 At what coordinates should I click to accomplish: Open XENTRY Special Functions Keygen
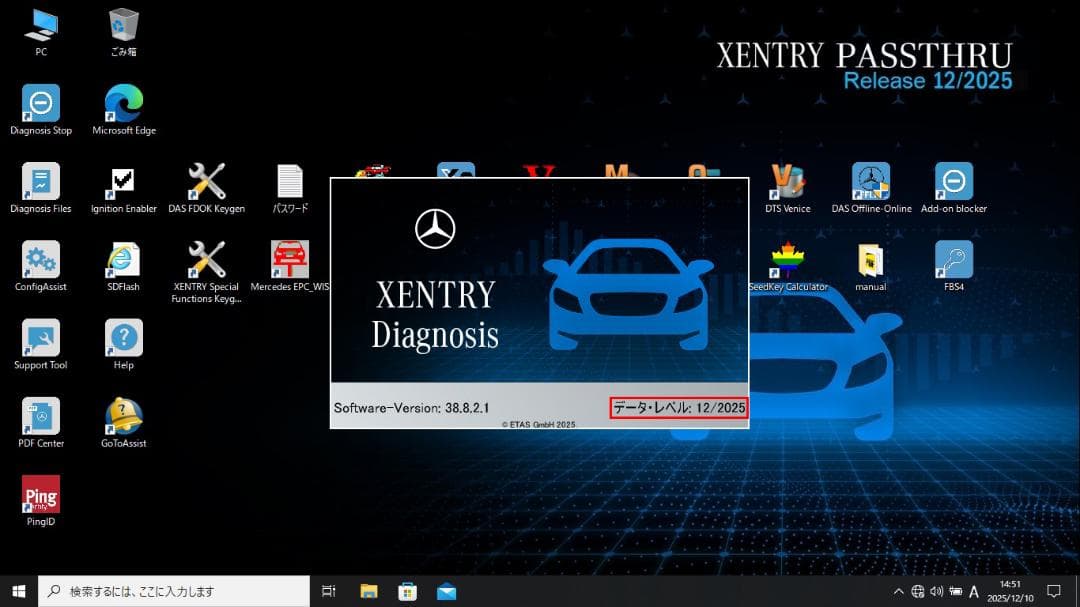pyautogui.click(x=207, y=260)
